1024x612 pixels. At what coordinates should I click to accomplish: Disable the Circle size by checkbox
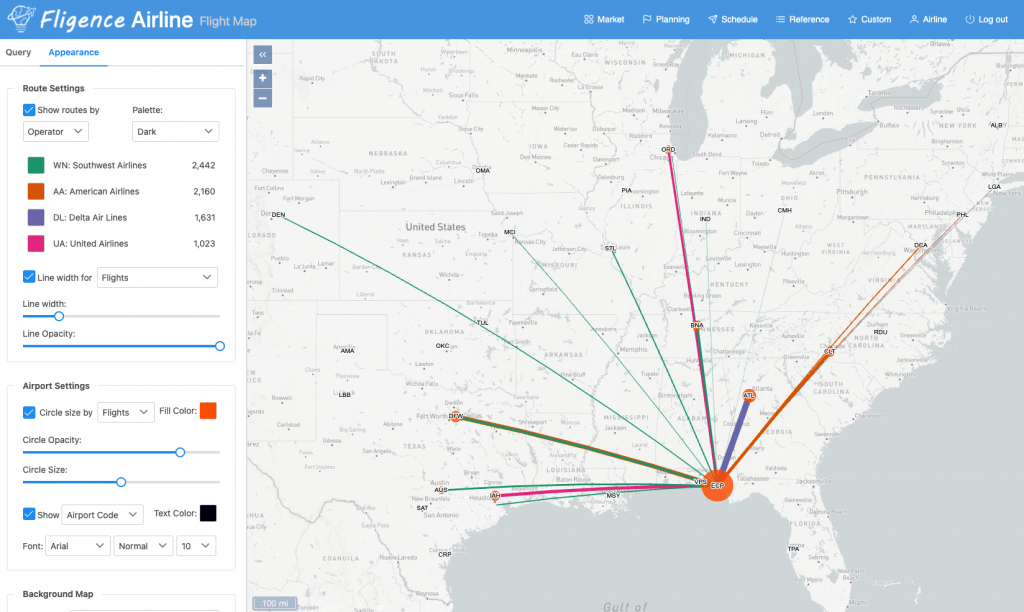pos(29,412)
